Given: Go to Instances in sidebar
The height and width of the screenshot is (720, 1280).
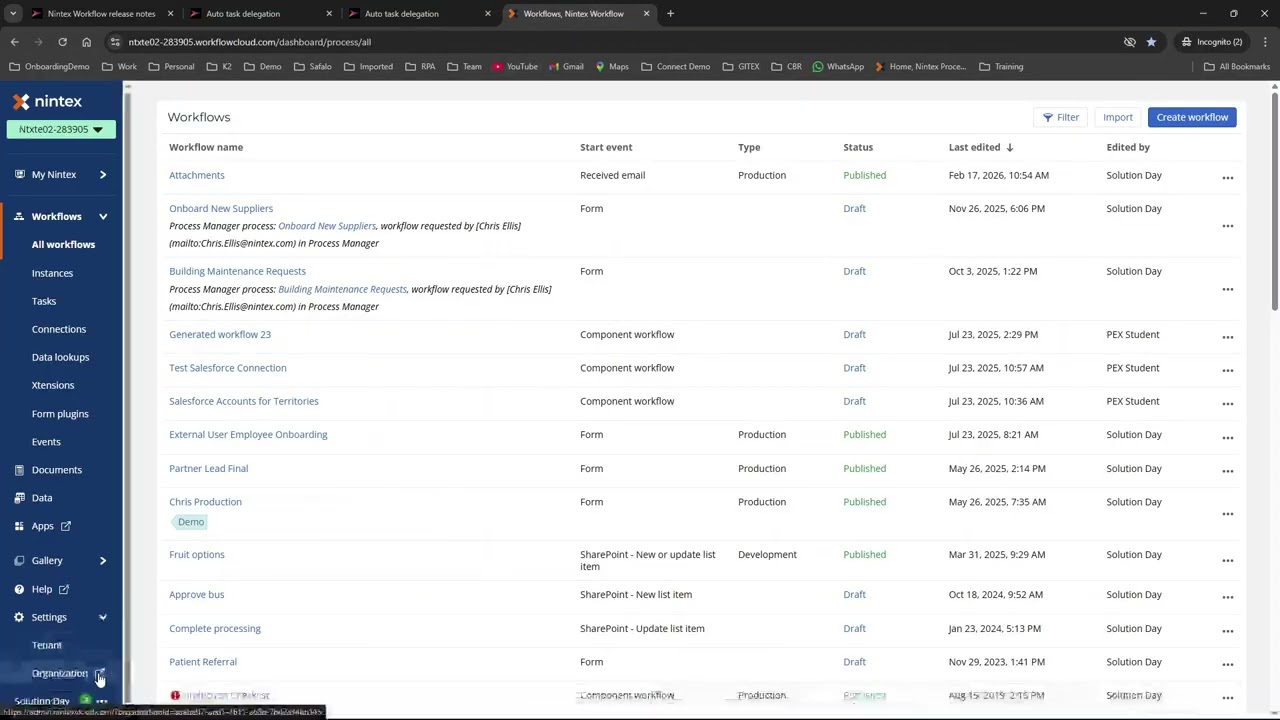Looking at the screenshot, I should tap(52, 273).
